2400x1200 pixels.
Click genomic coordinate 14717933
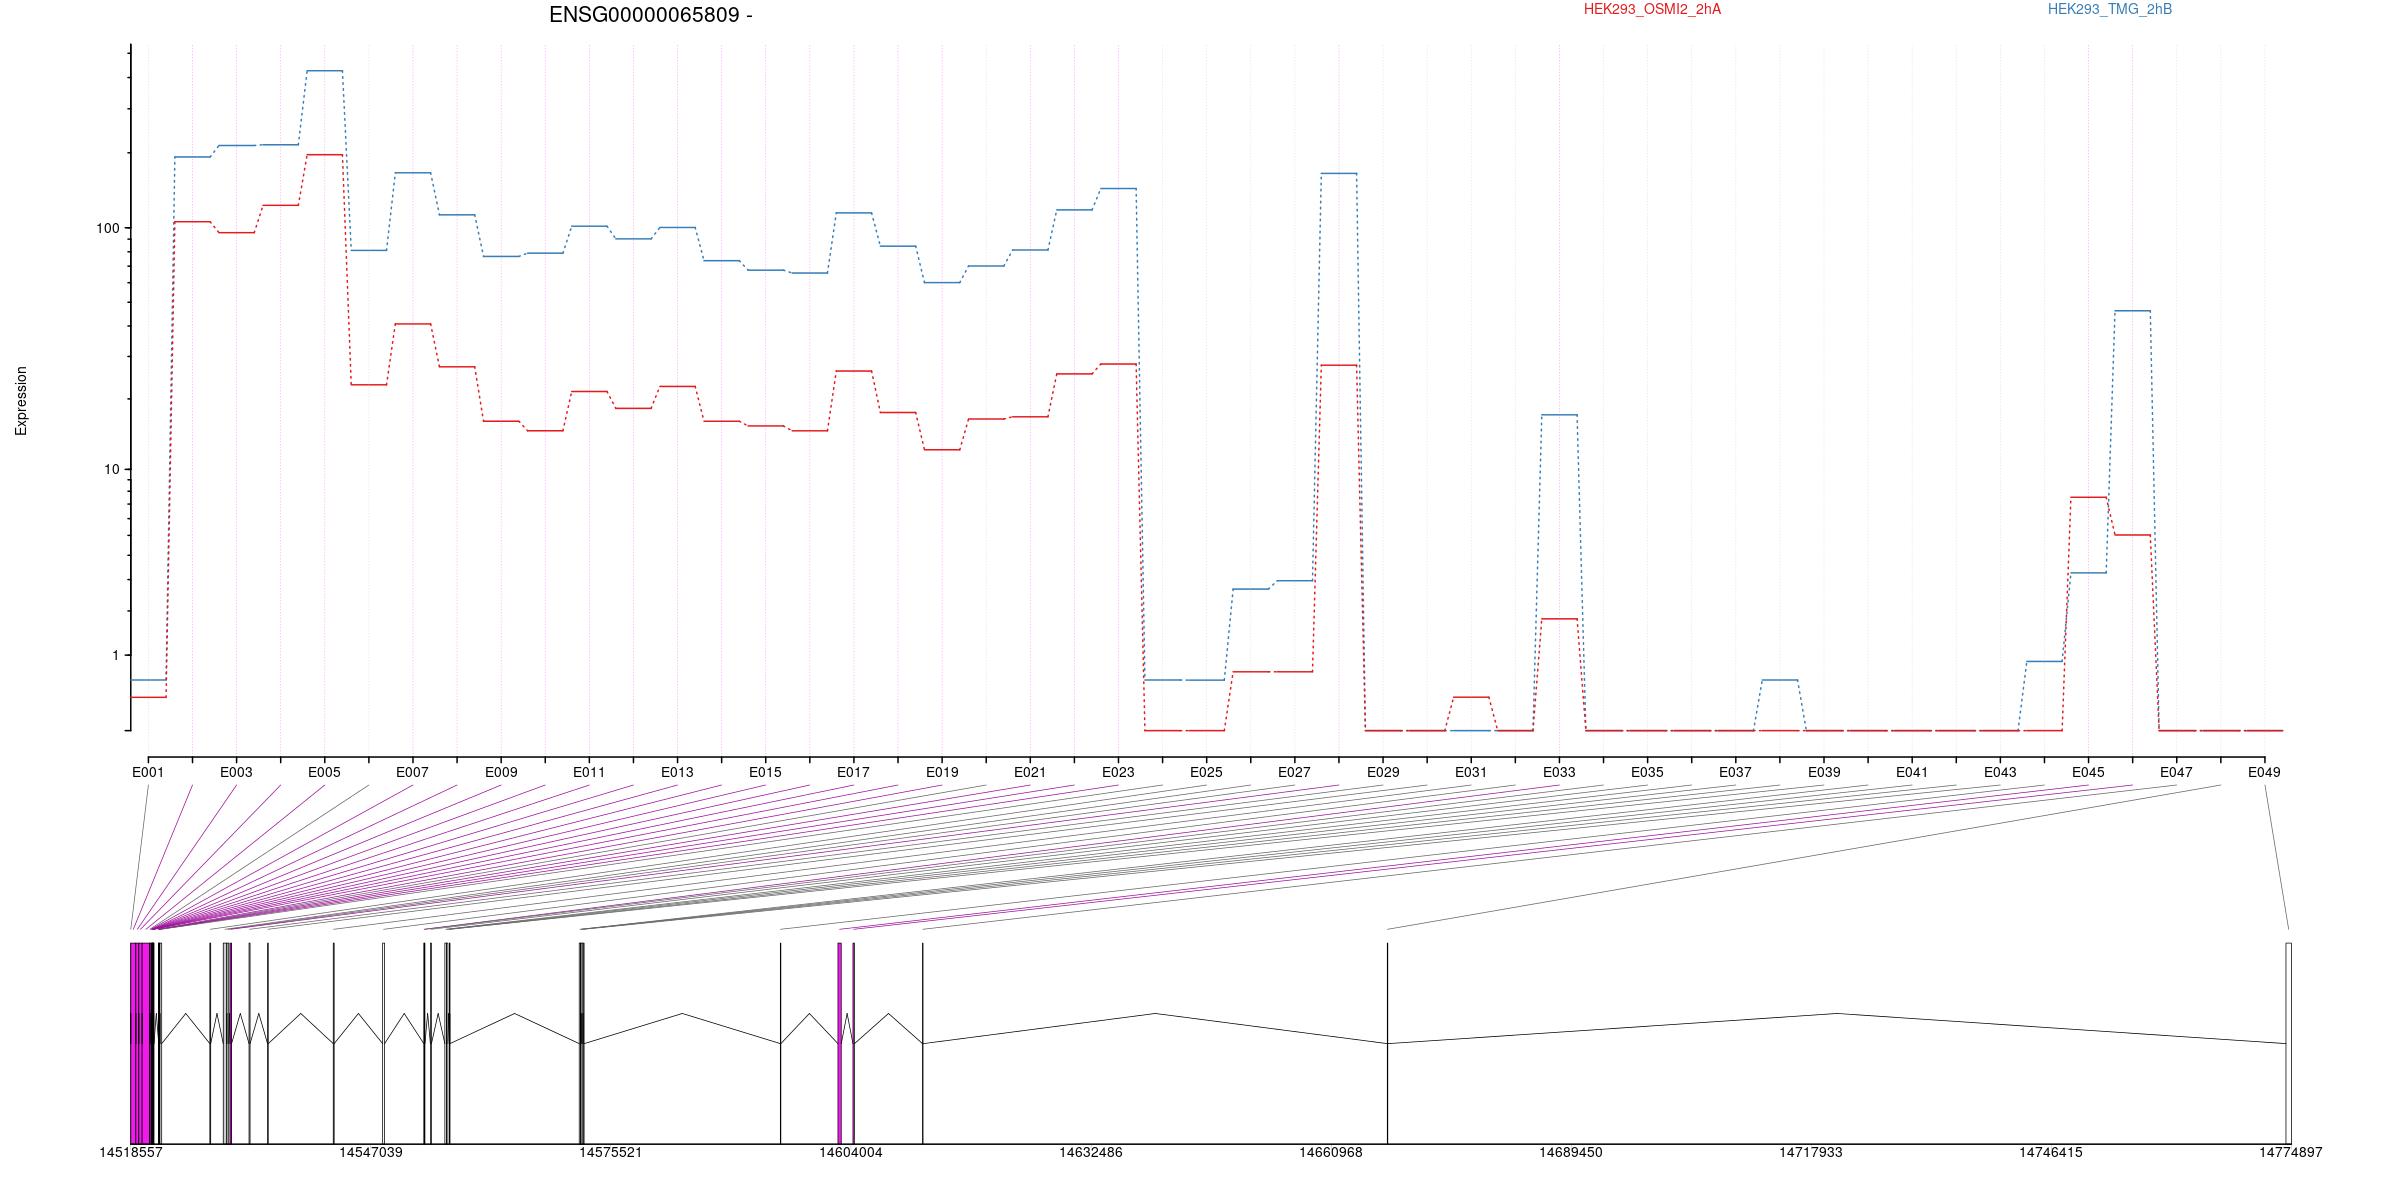click(x=1811, y=1152)
